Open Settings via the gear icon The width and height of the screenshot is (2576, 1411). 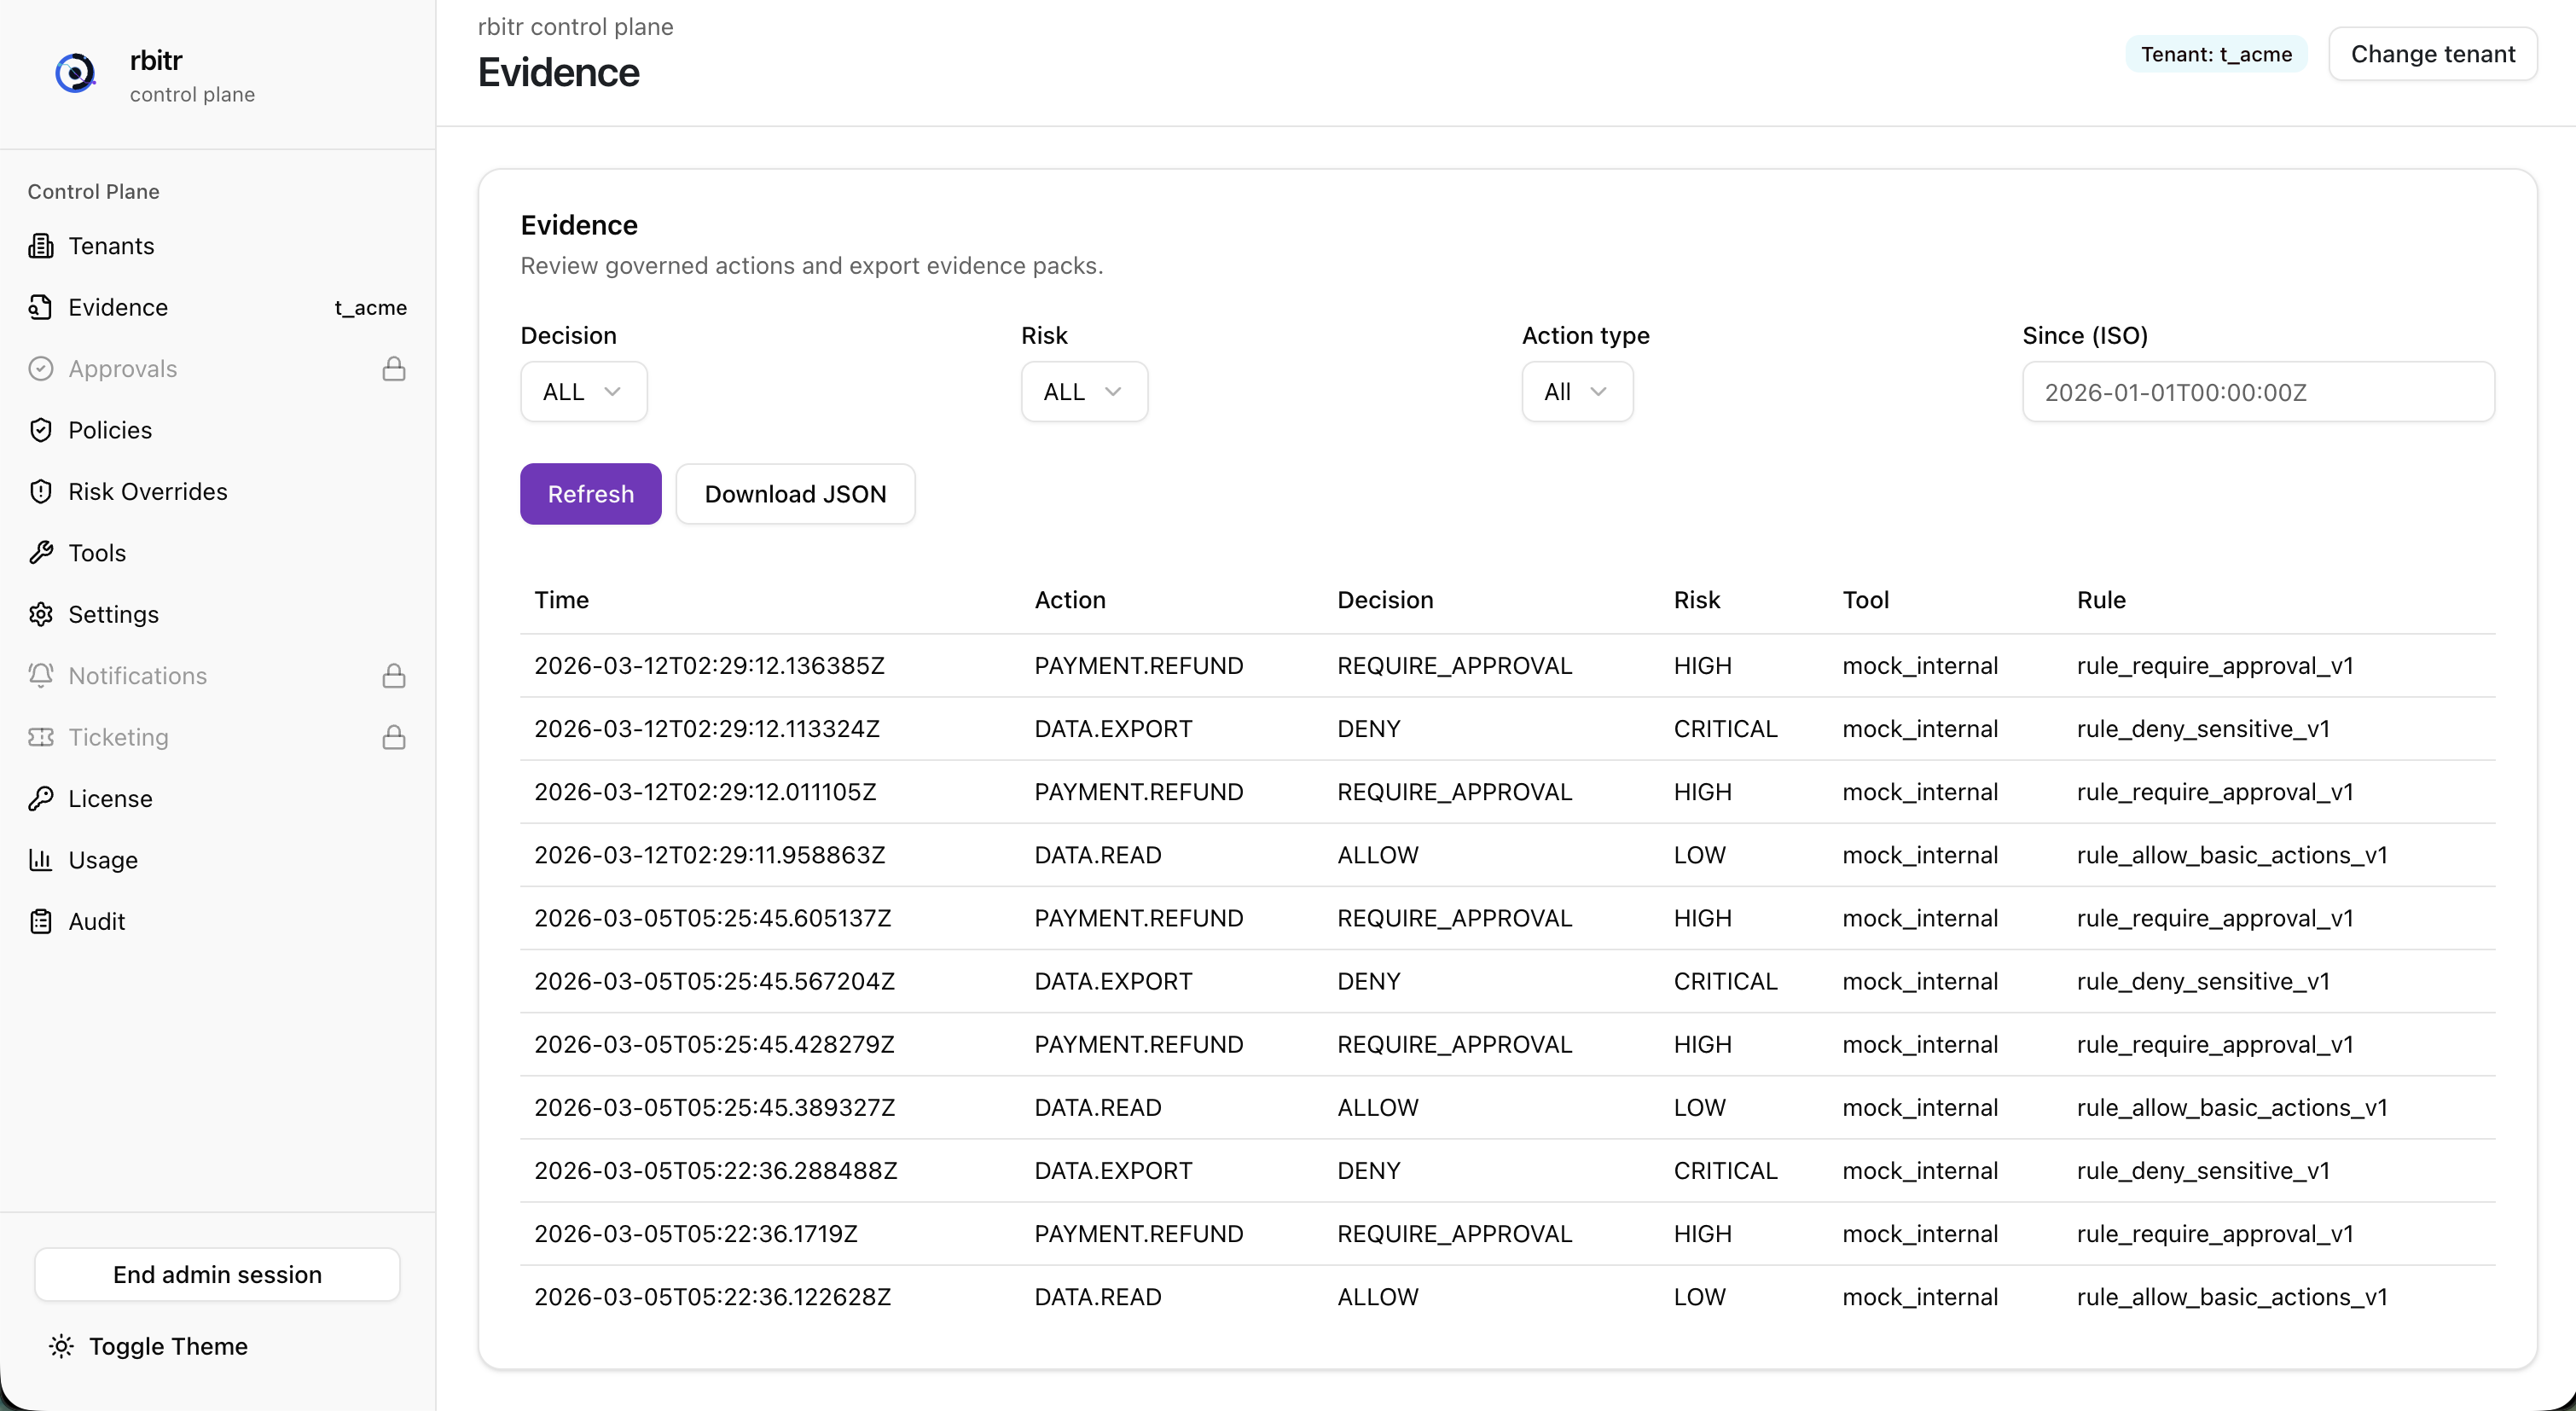[x=41, y=614]
